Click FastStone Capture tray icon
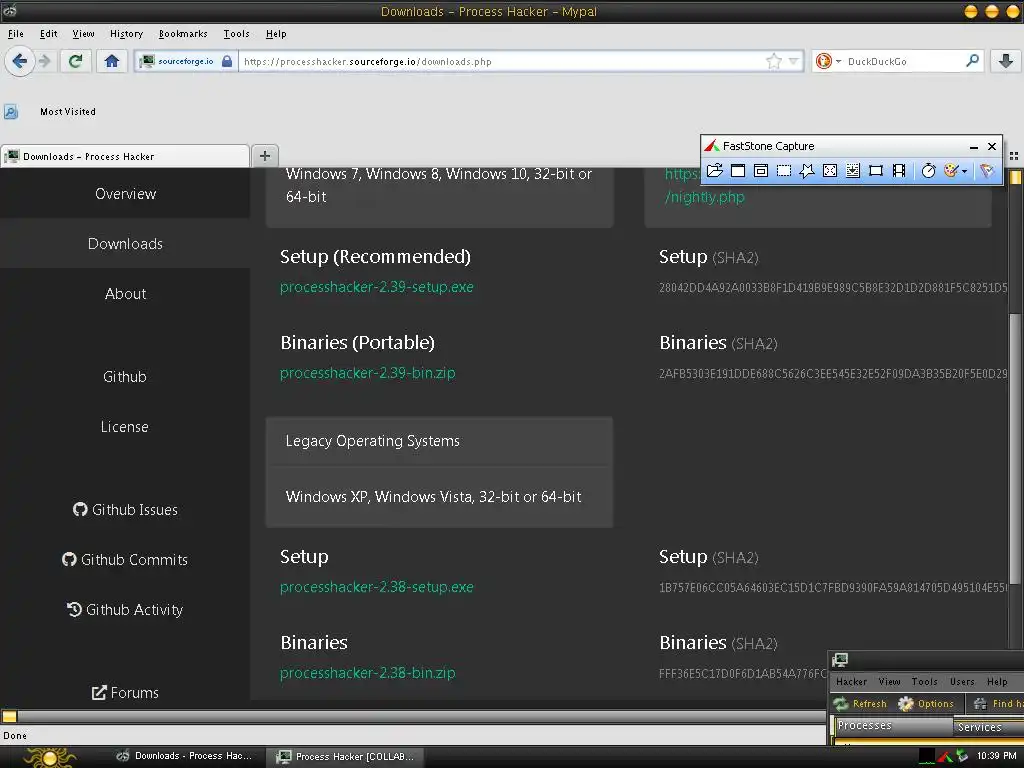This screenshot has height=768, width=1024. [x=945, y=756]
